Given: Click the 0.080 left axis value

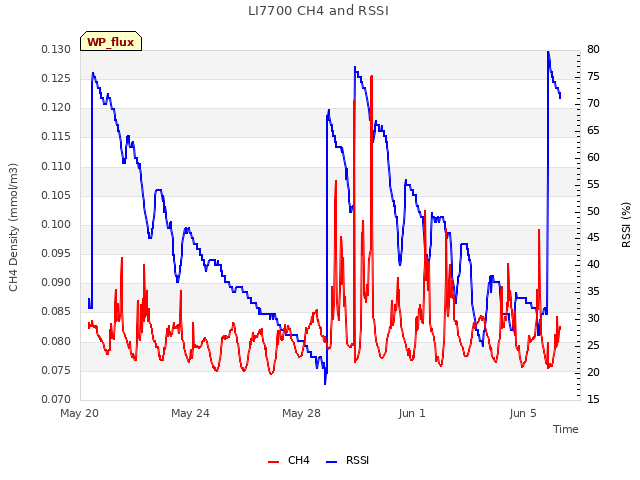Looking at the screenshot, I should [x=56, y=341].
